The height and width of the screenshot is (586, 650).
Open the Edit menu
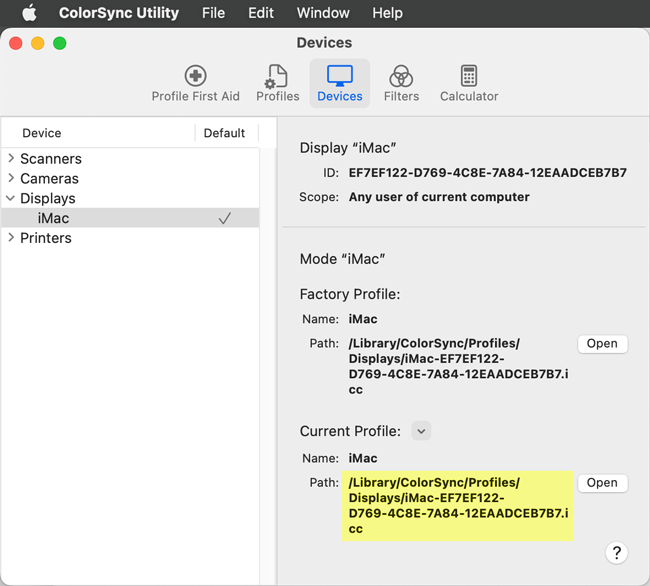(261, 13)
